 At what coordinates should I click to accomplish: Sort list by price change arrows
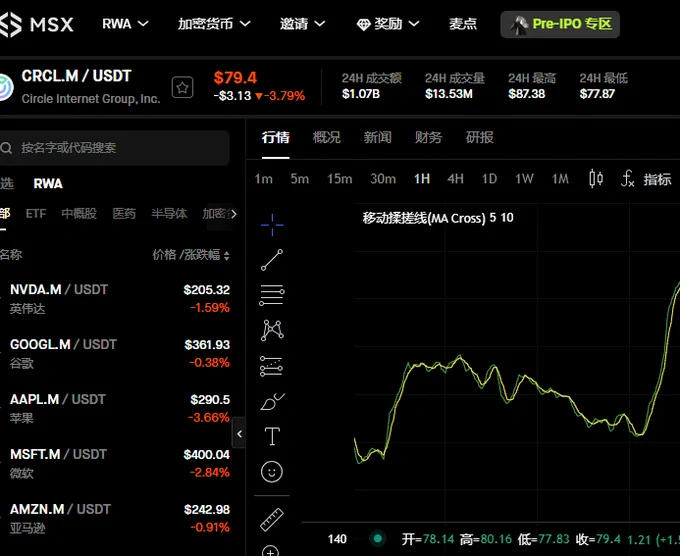[x=226, y=255]
